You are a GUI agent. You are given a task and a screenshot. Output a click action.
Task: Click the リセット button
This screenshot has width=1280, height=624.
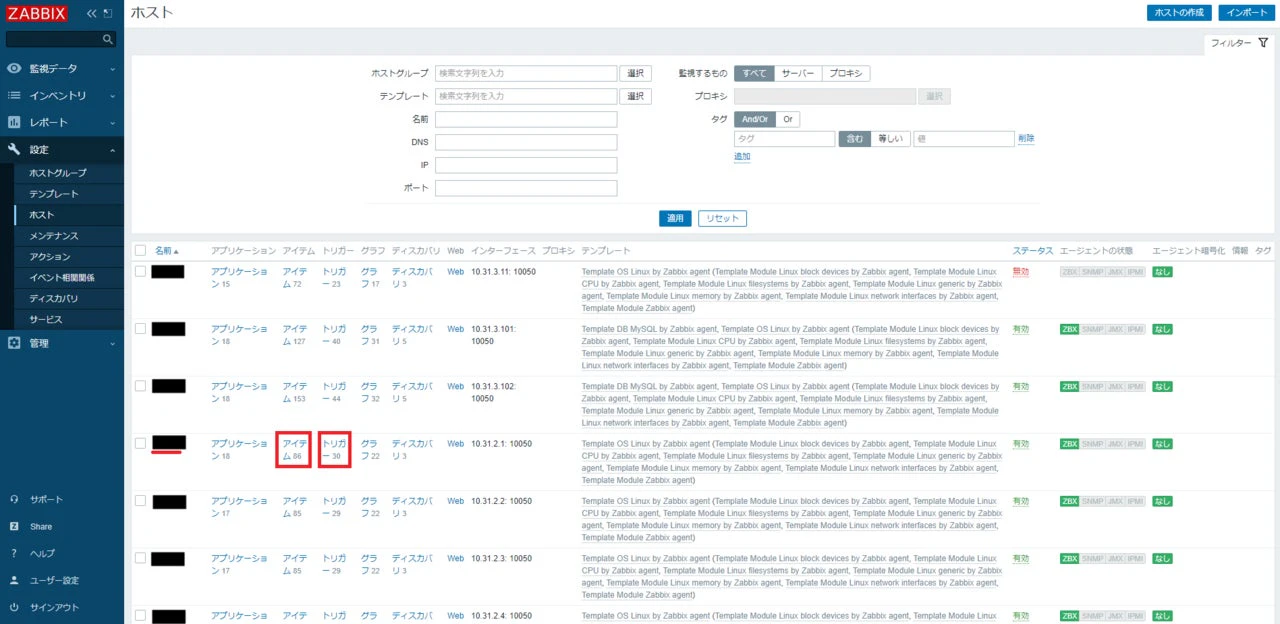pyautogui.click(x=722, y=218)
